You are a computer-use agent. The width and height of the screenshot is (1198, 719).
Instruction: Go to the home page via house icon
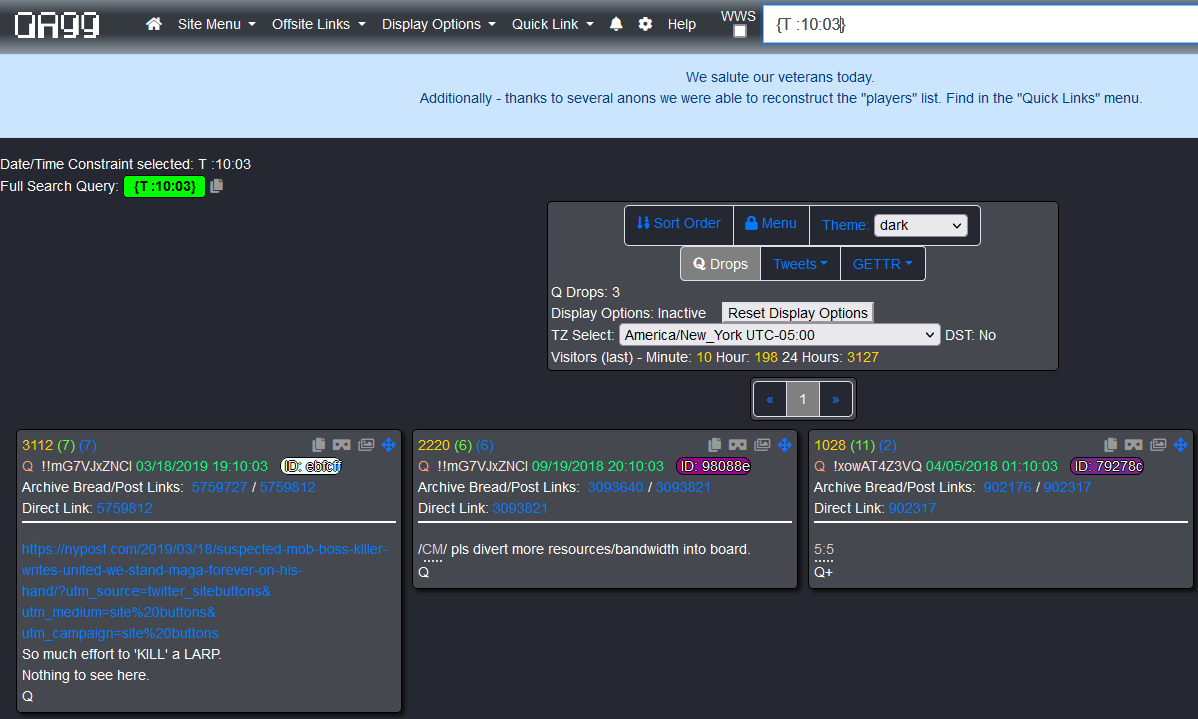tap(154, 24)
